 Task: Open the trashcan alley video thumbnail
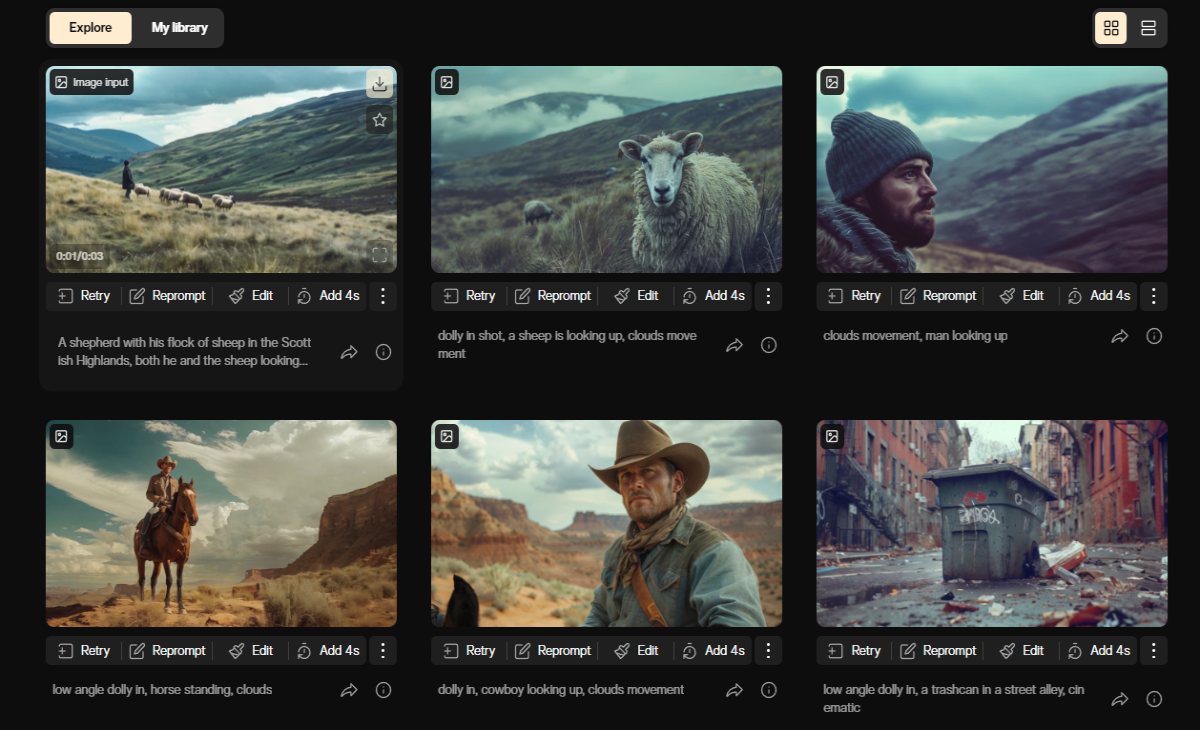click(992, 524)
